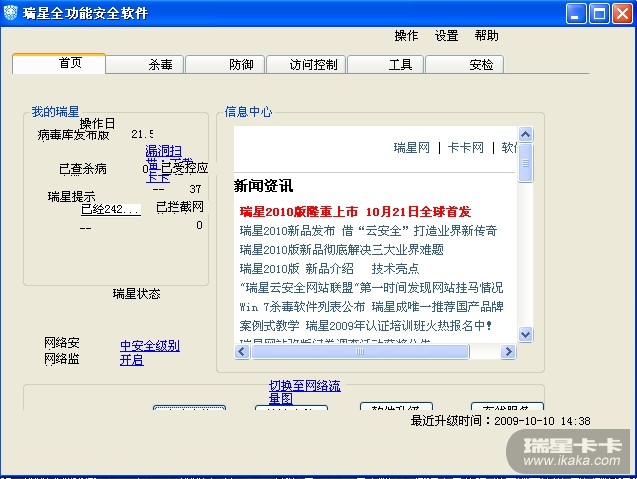This screenshot has width=637, height=479.
Task: Click 切换至网络流量图 link
Action: (305, 392)
